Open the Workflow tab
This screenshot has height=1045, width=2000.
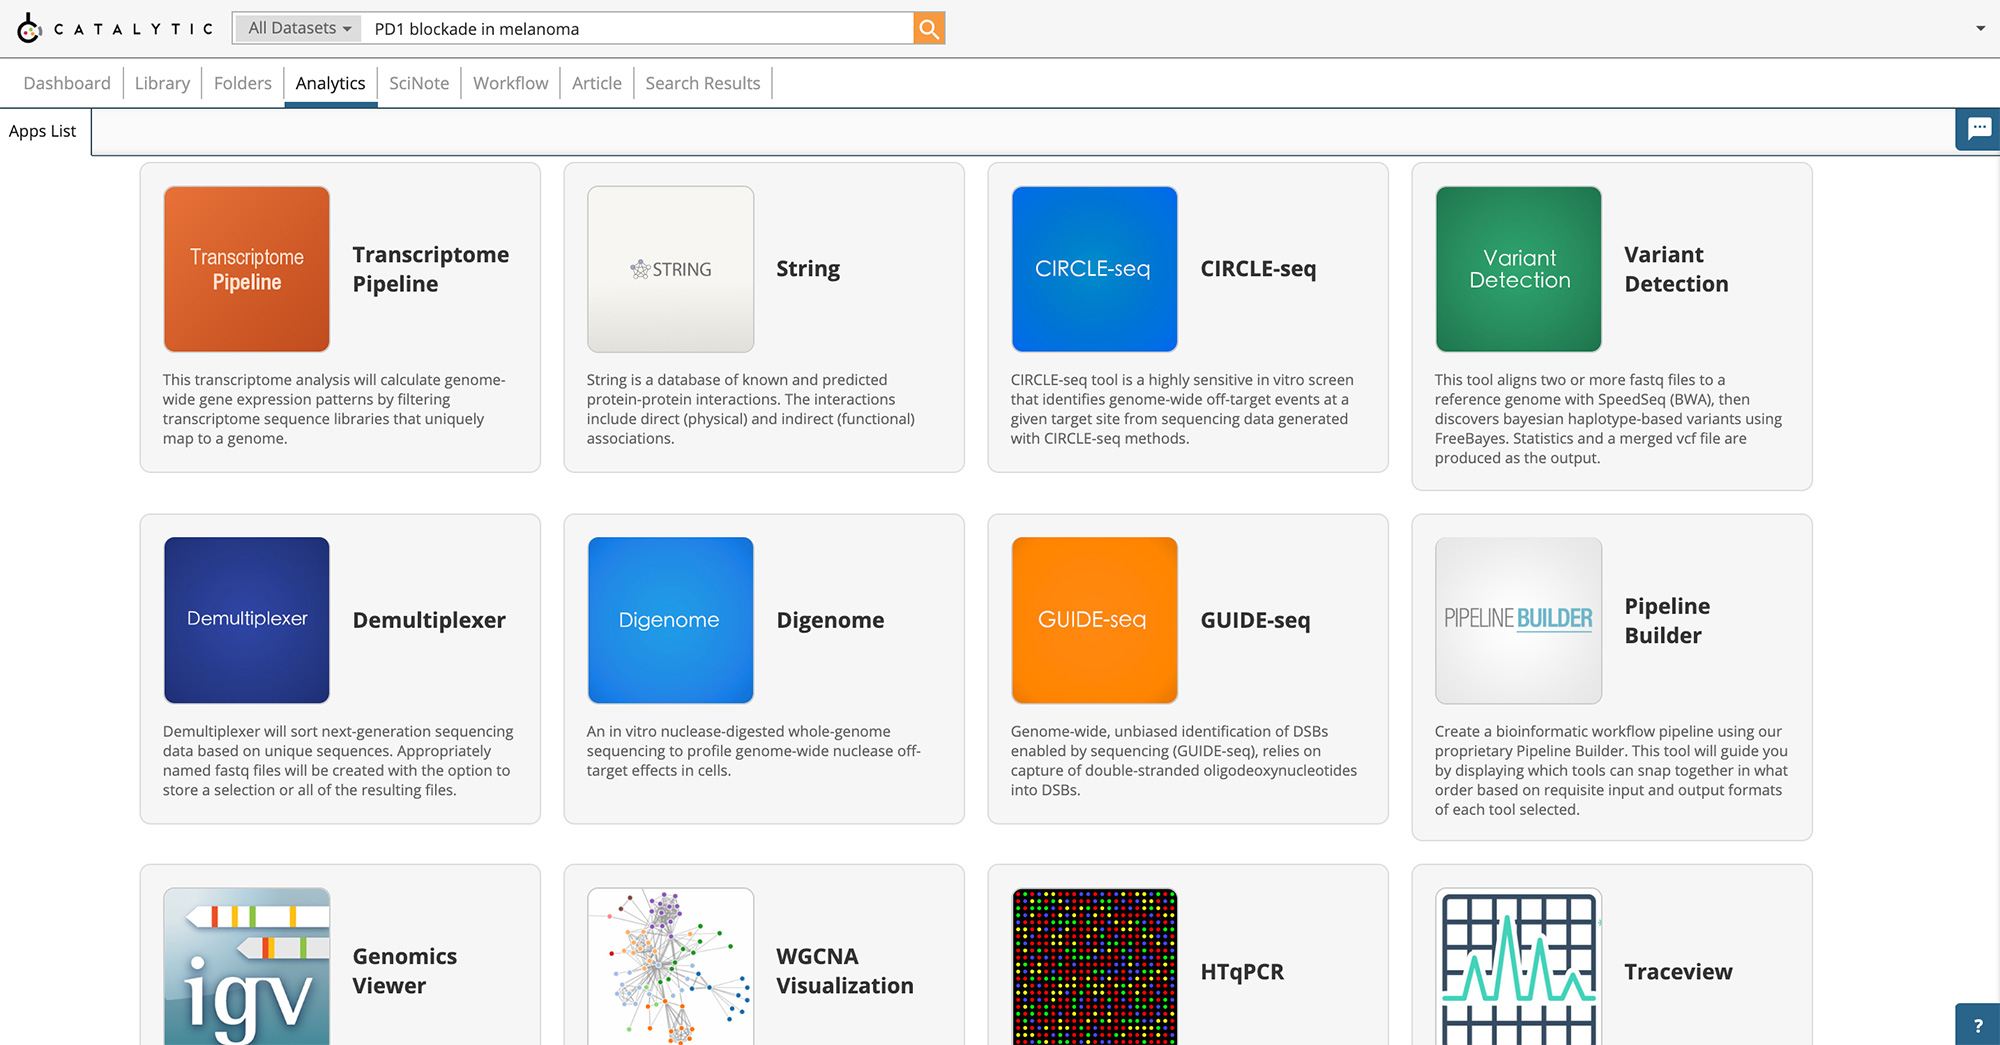(x=511, y=83)
